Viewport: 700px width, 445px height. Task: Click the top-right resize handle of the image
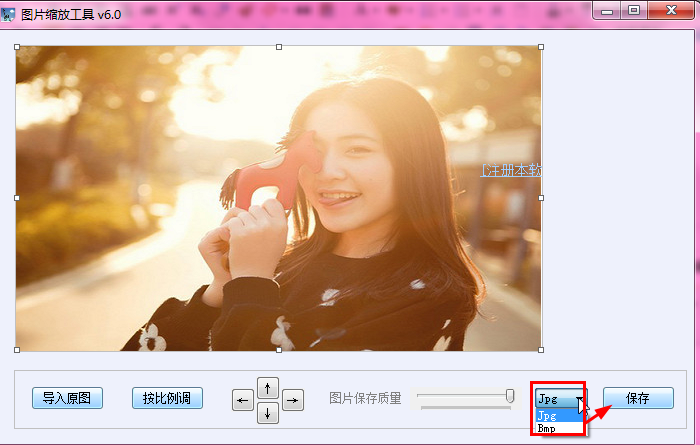(x=541, y=47)
